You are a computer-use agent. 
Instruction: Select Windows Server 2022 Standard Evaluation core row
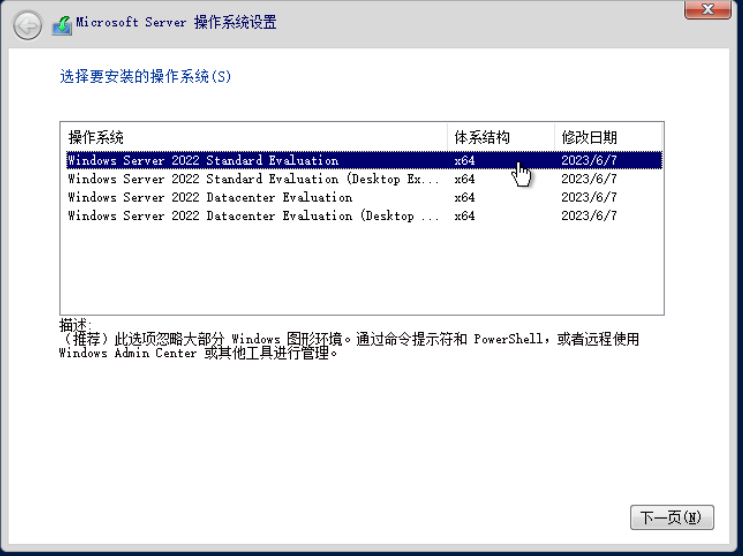click(203, 160)
